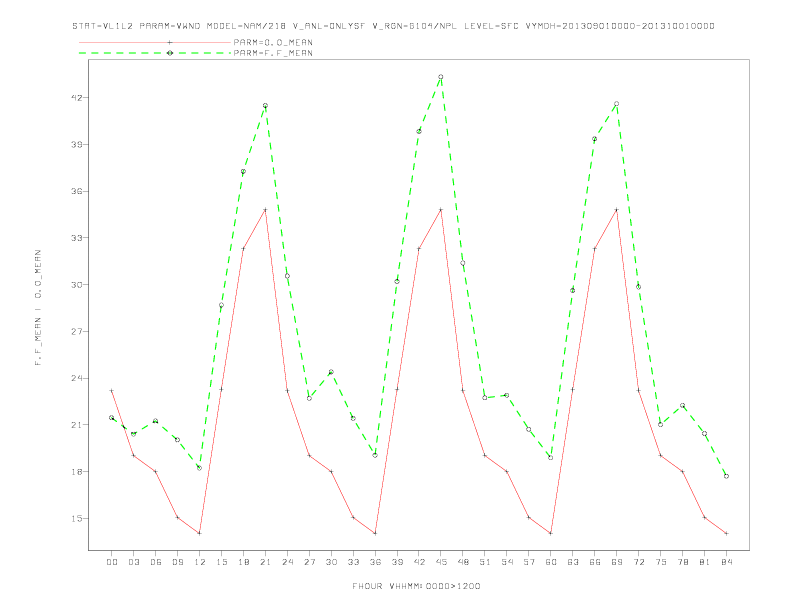Image resolution: width=792 pixels, height=612 pixels.
Task: Click the x-axis tick label 60
Action: click(551, 562)
